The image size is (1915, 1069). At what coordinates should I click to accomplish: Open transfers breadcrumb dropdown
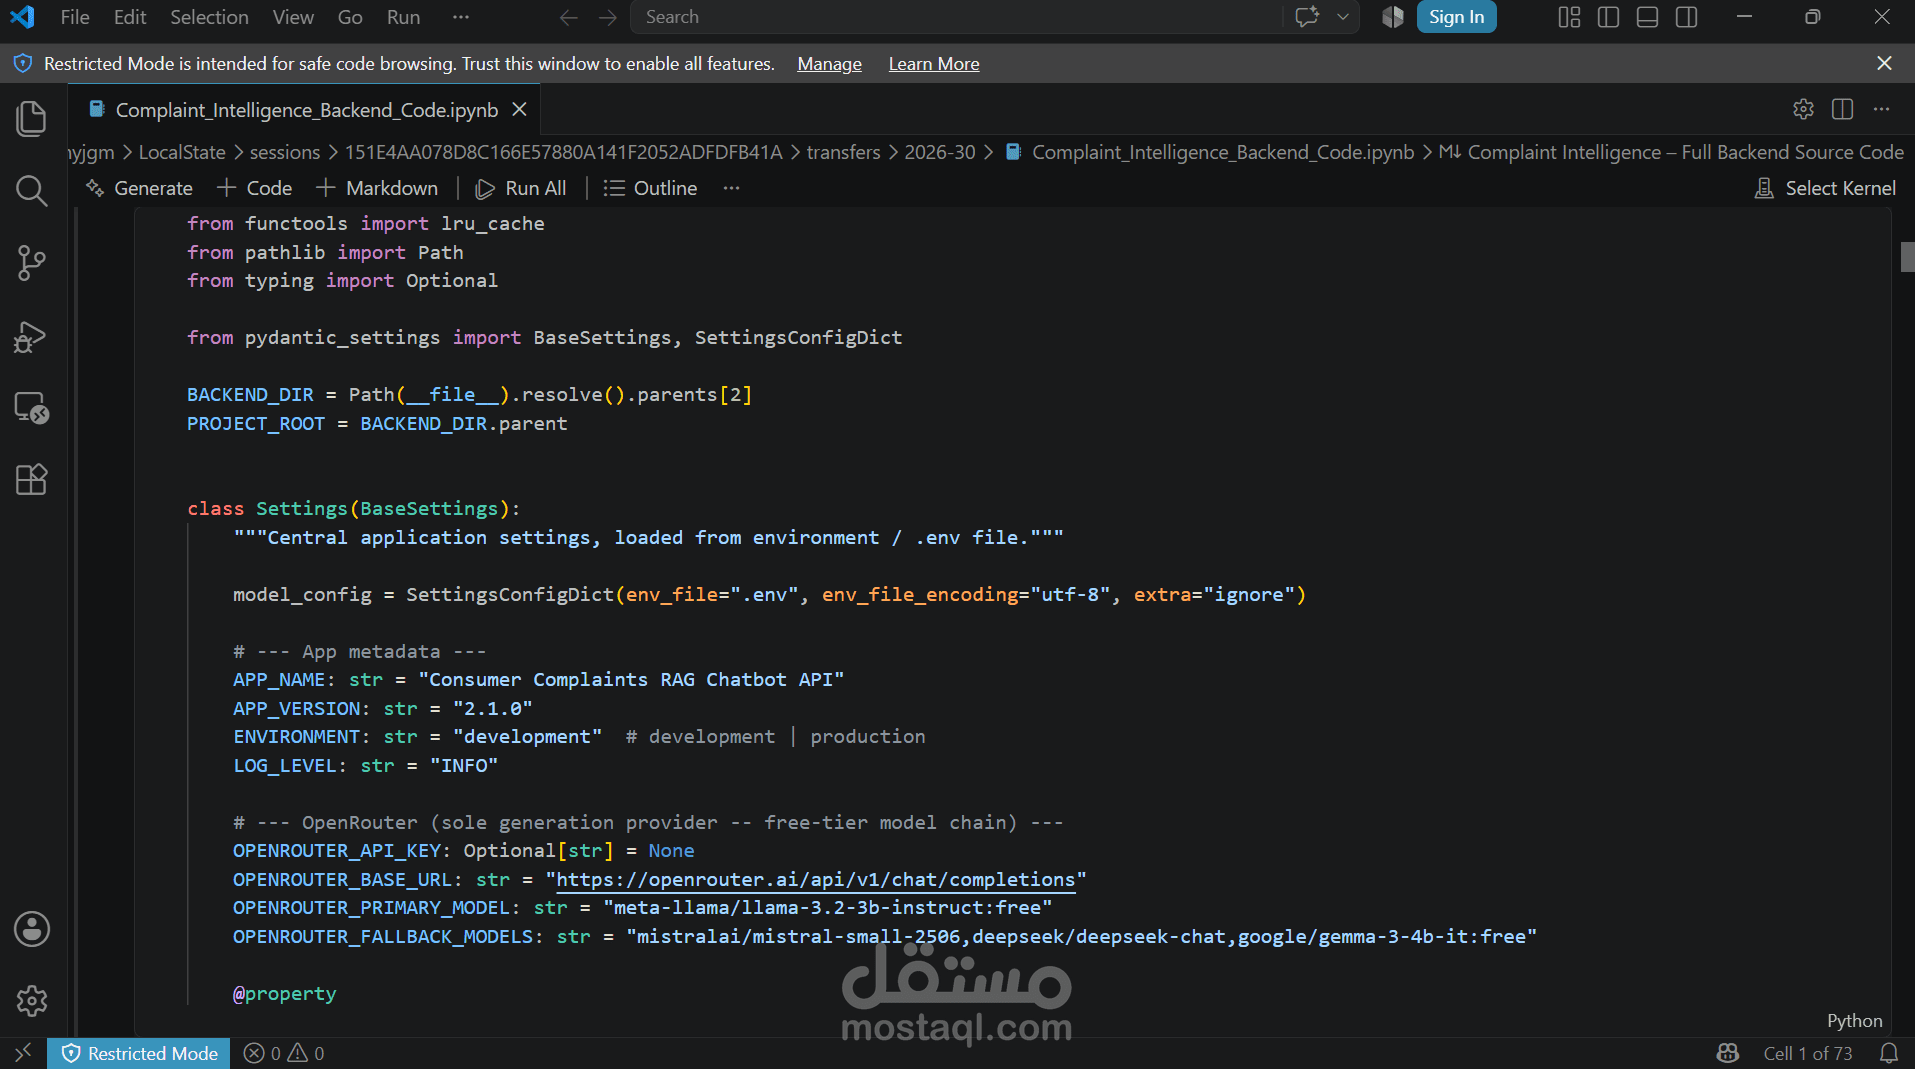tap(843, 152)
